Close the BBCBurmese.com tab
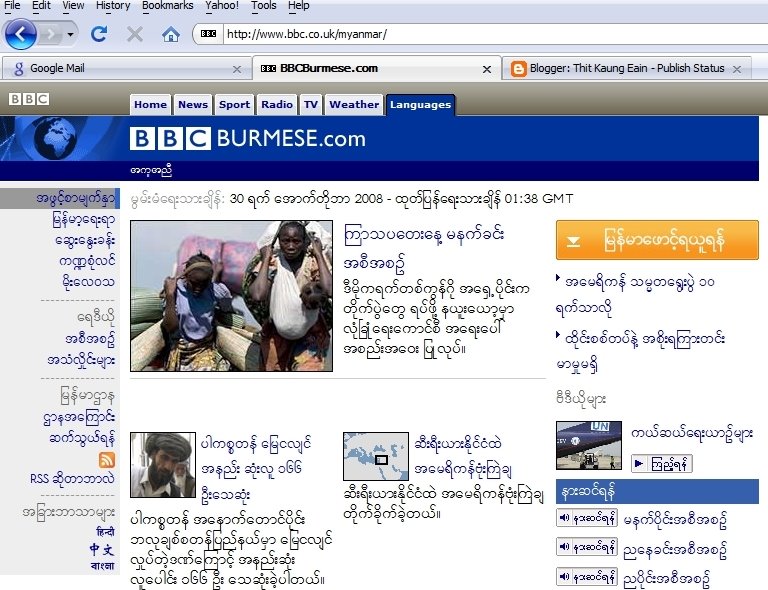The height and width of the screenshot is (590, 768). (x=487, y=69)
